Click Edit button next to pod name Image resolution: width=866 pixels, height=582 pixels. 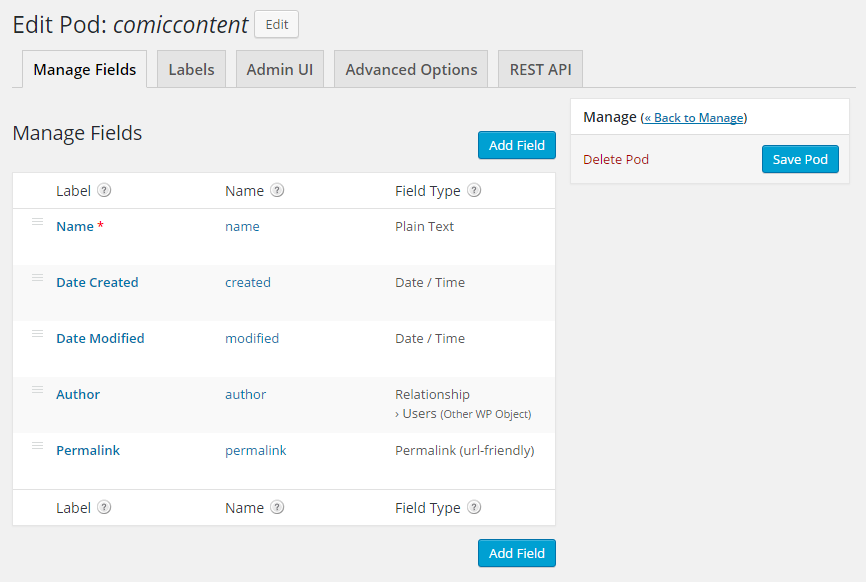pyautogui.click(x=276, y=24)
